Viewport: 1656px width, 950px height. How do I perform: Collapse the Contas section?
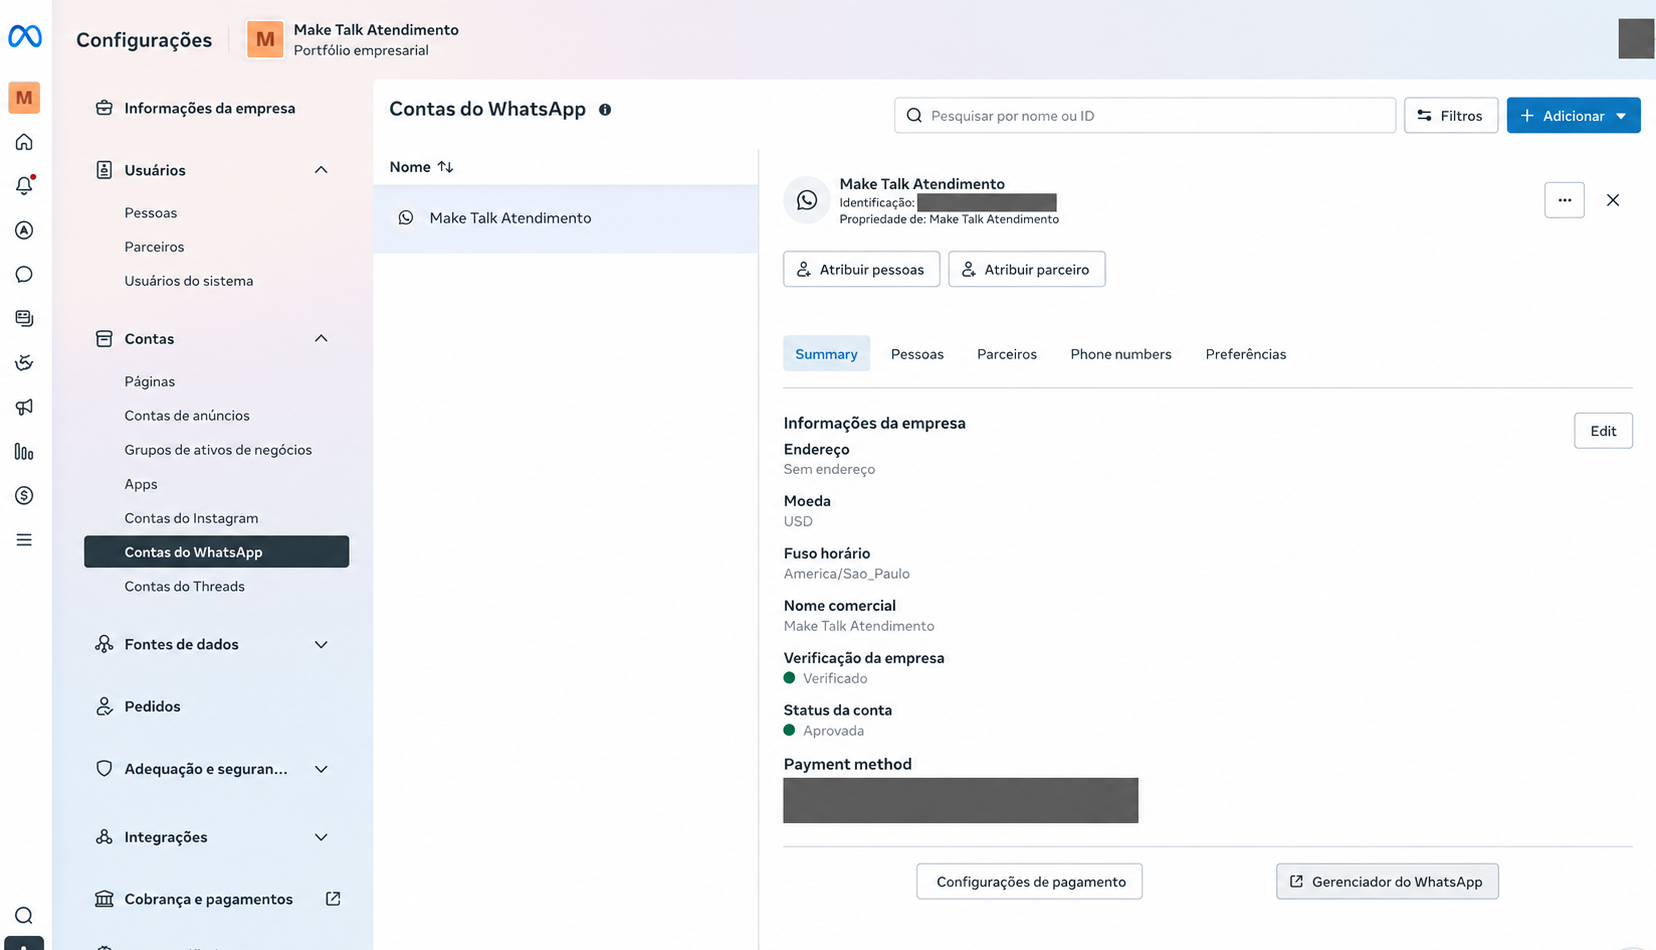pos(321,339)
